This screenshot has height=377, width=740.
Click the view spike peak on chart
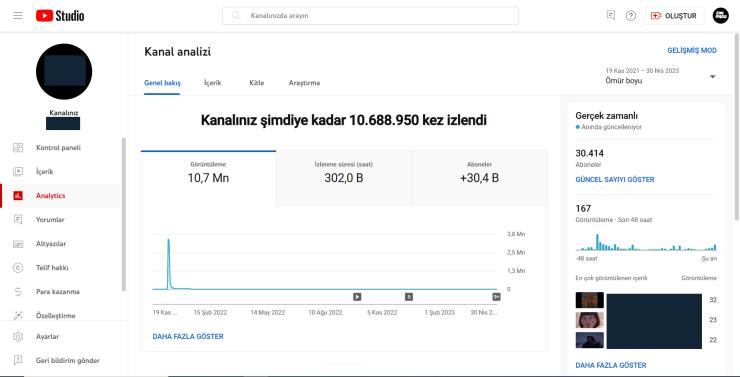(168, 241)
